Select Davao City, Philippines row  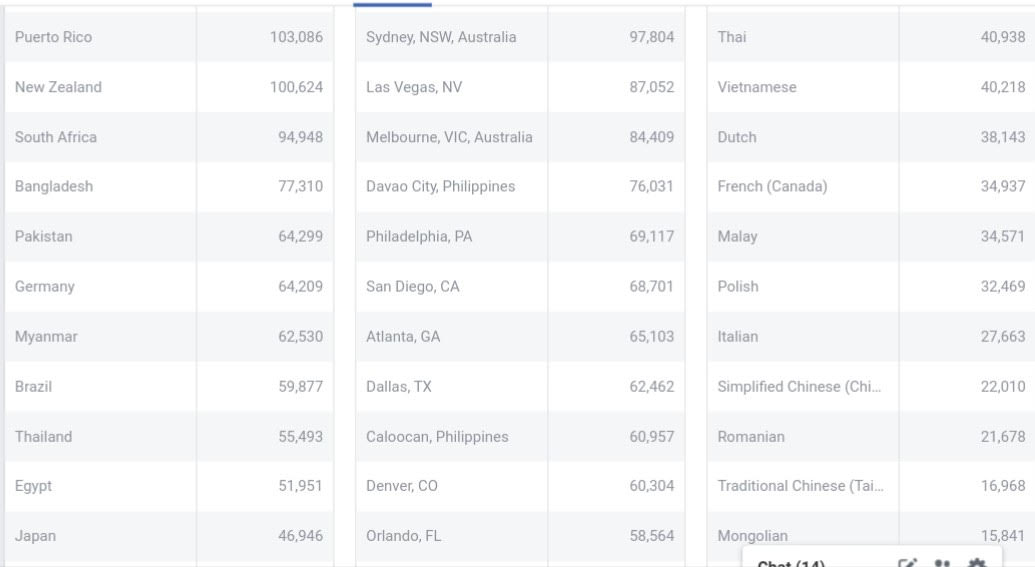[x=440, y=187]
